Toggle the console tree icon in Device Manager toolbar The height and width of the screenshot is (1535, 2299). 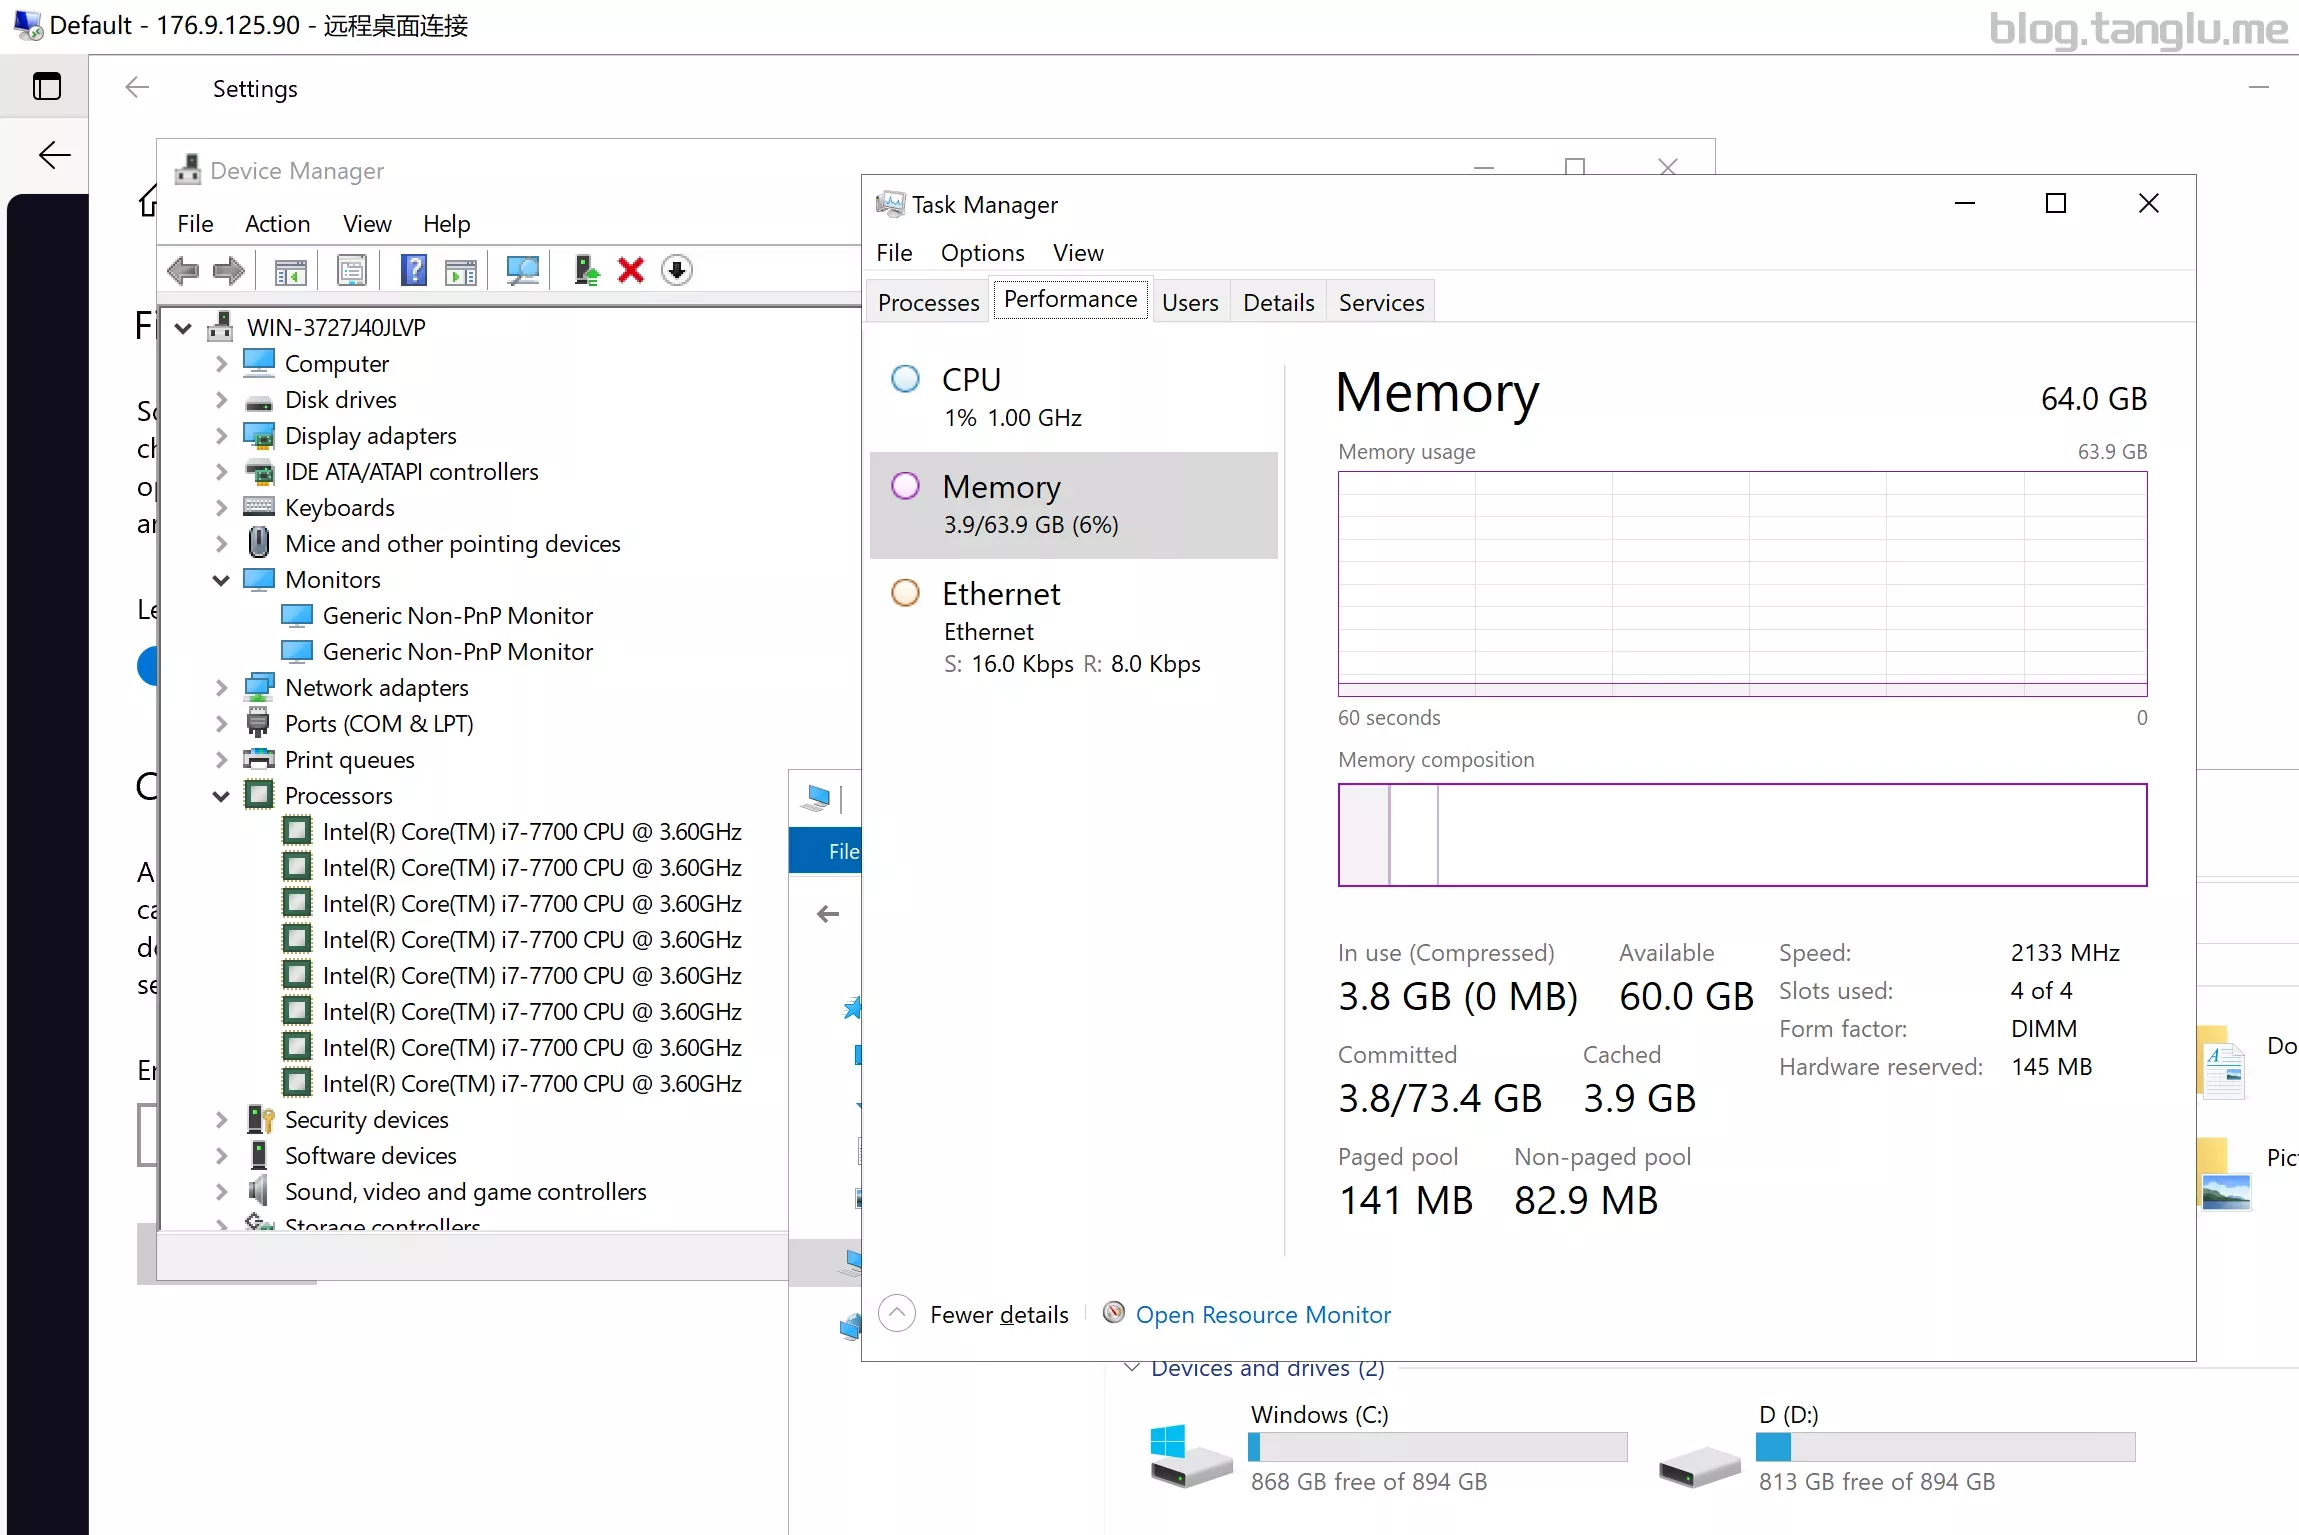(x=291, y=270)
